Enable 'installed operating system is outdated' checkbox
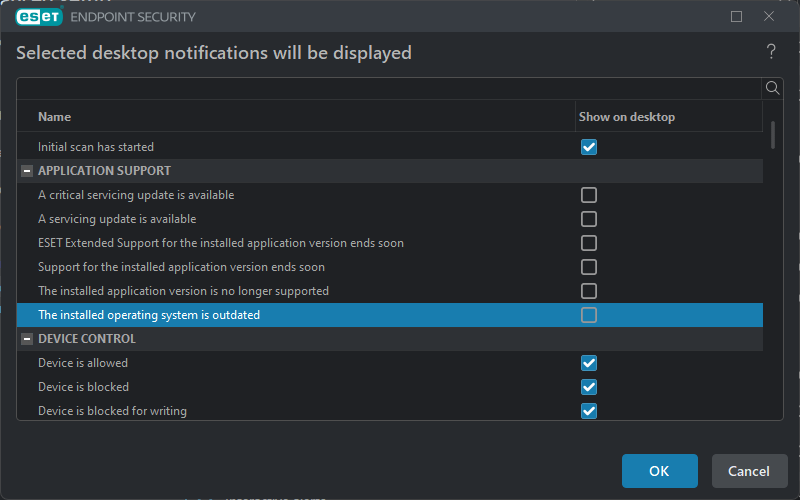The height and width of the screenshot is (500, 800). [589, 315]
